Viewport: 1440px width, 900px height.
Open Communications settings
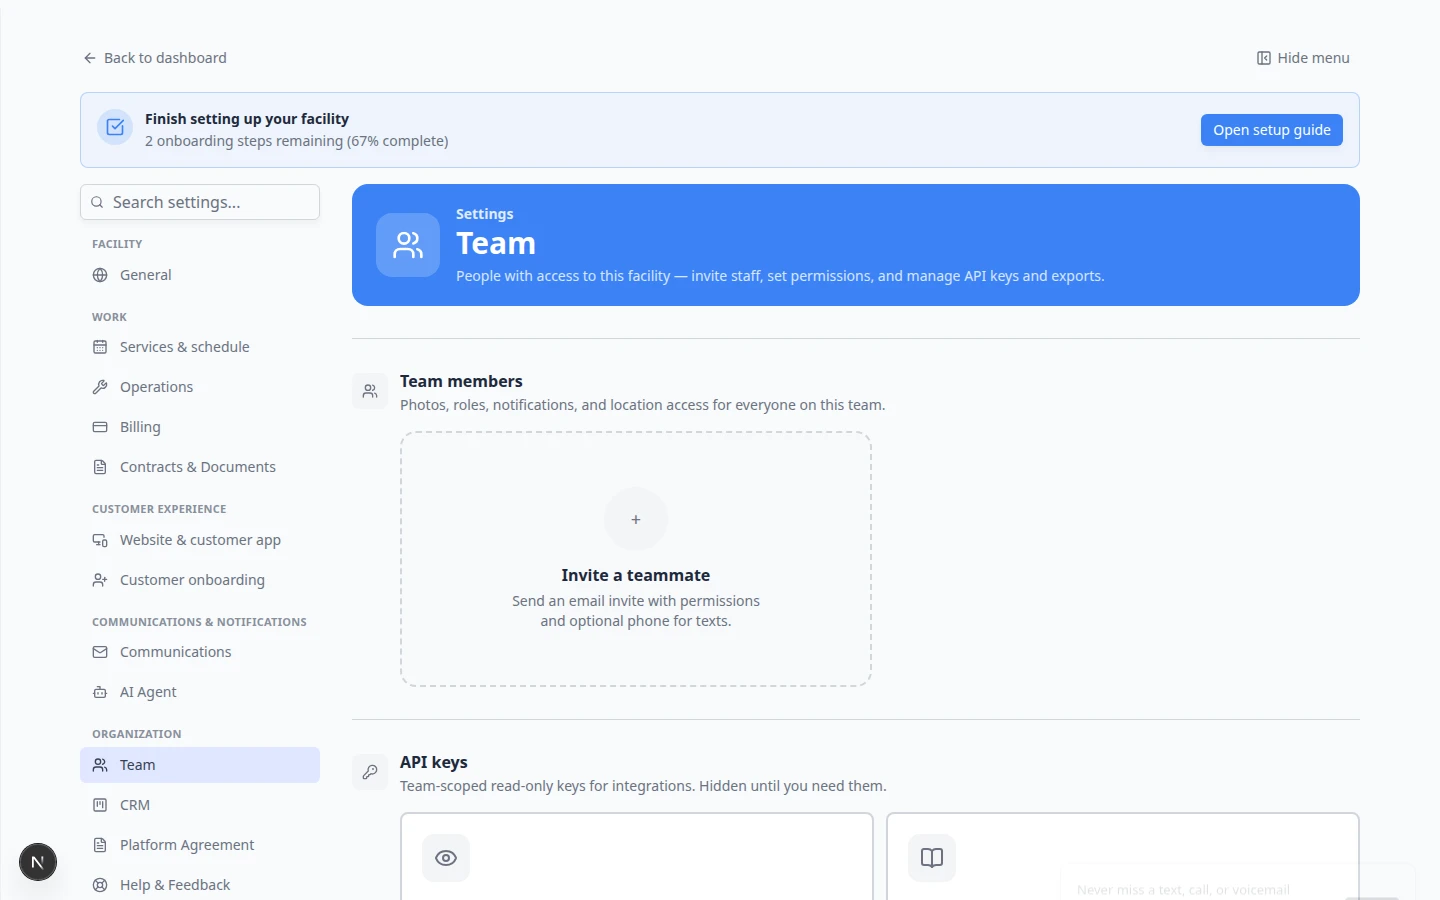coord(200,652)
